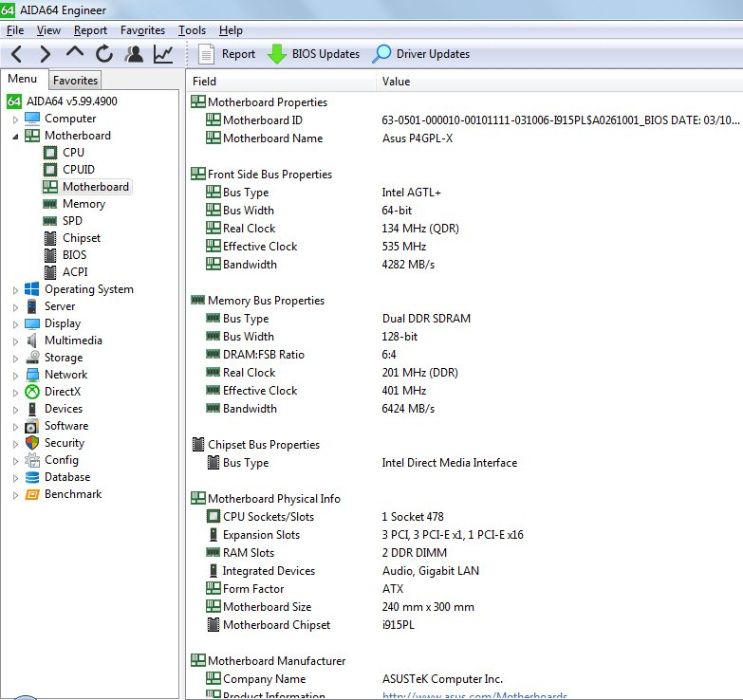Click the Config gear icon

point(32,460)
